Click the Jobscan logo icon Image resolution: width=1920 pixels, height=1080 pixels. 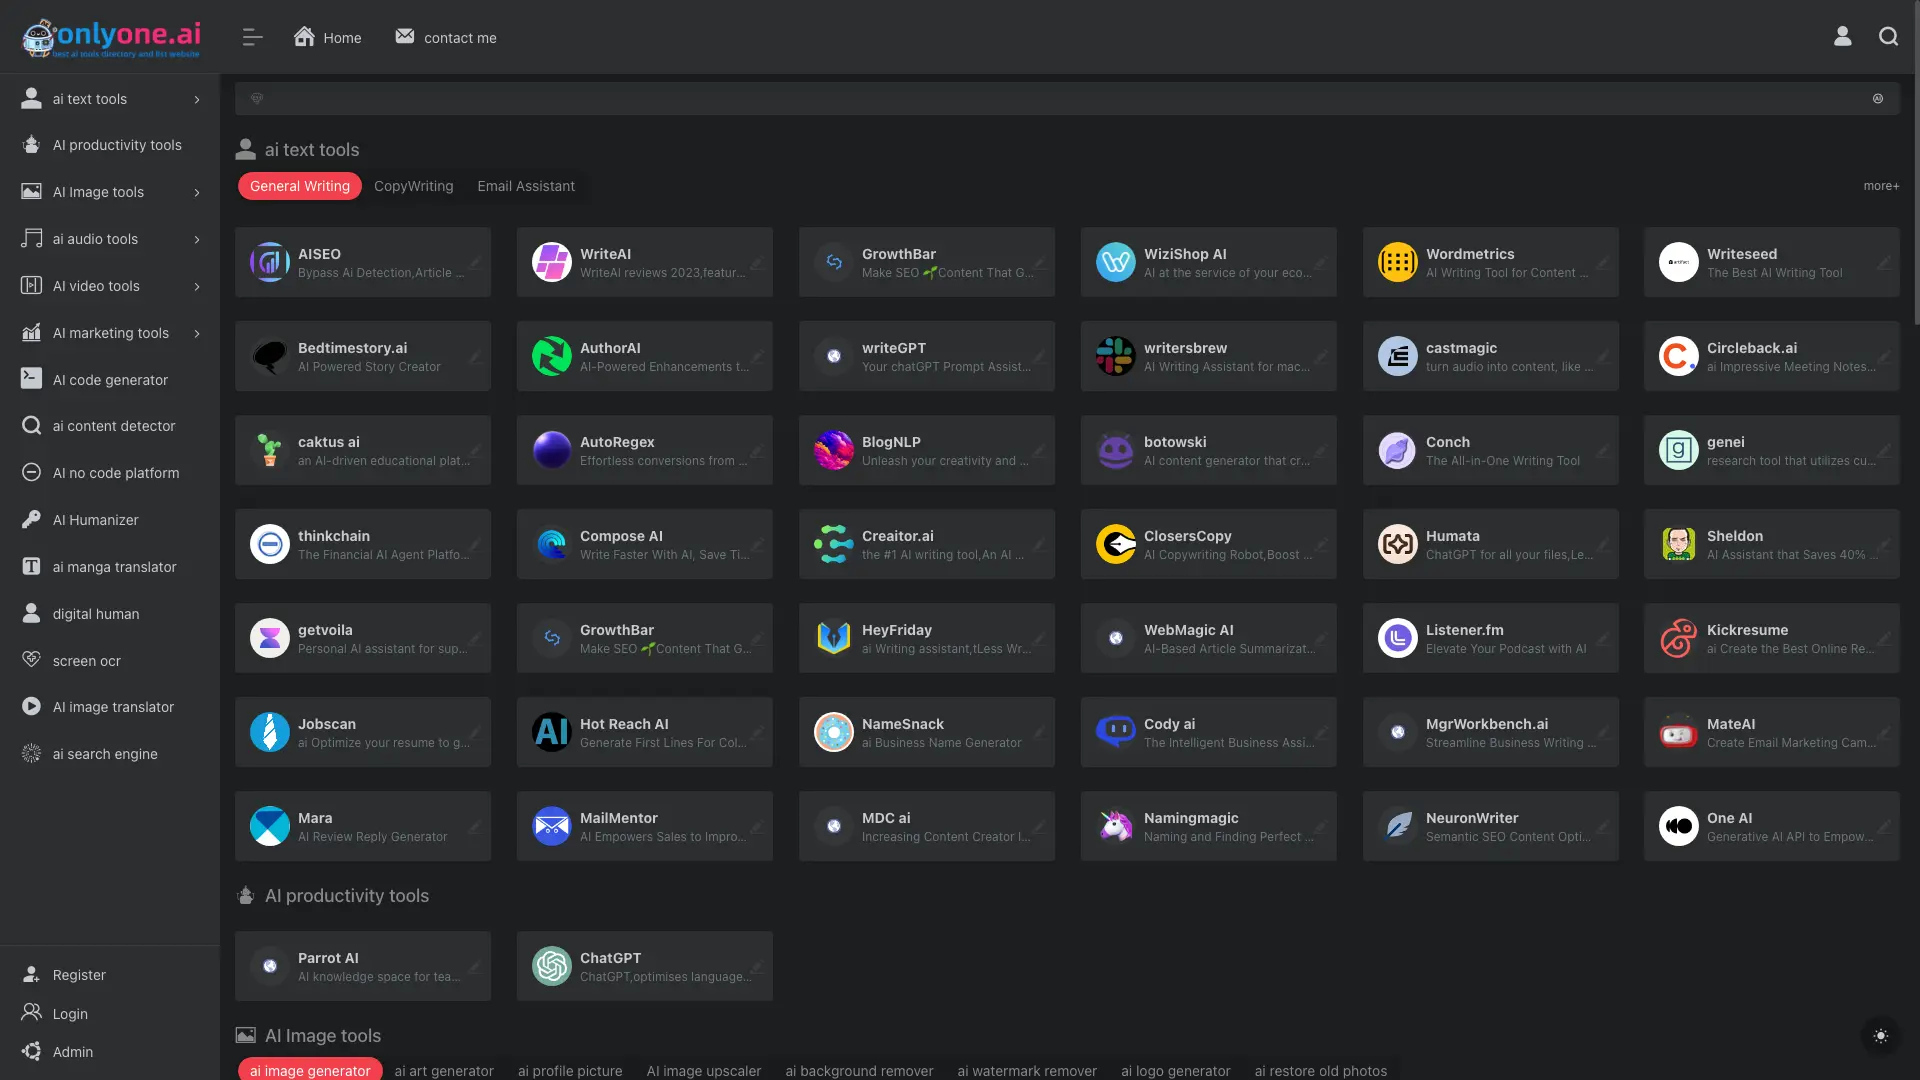(x=270, y=732)
